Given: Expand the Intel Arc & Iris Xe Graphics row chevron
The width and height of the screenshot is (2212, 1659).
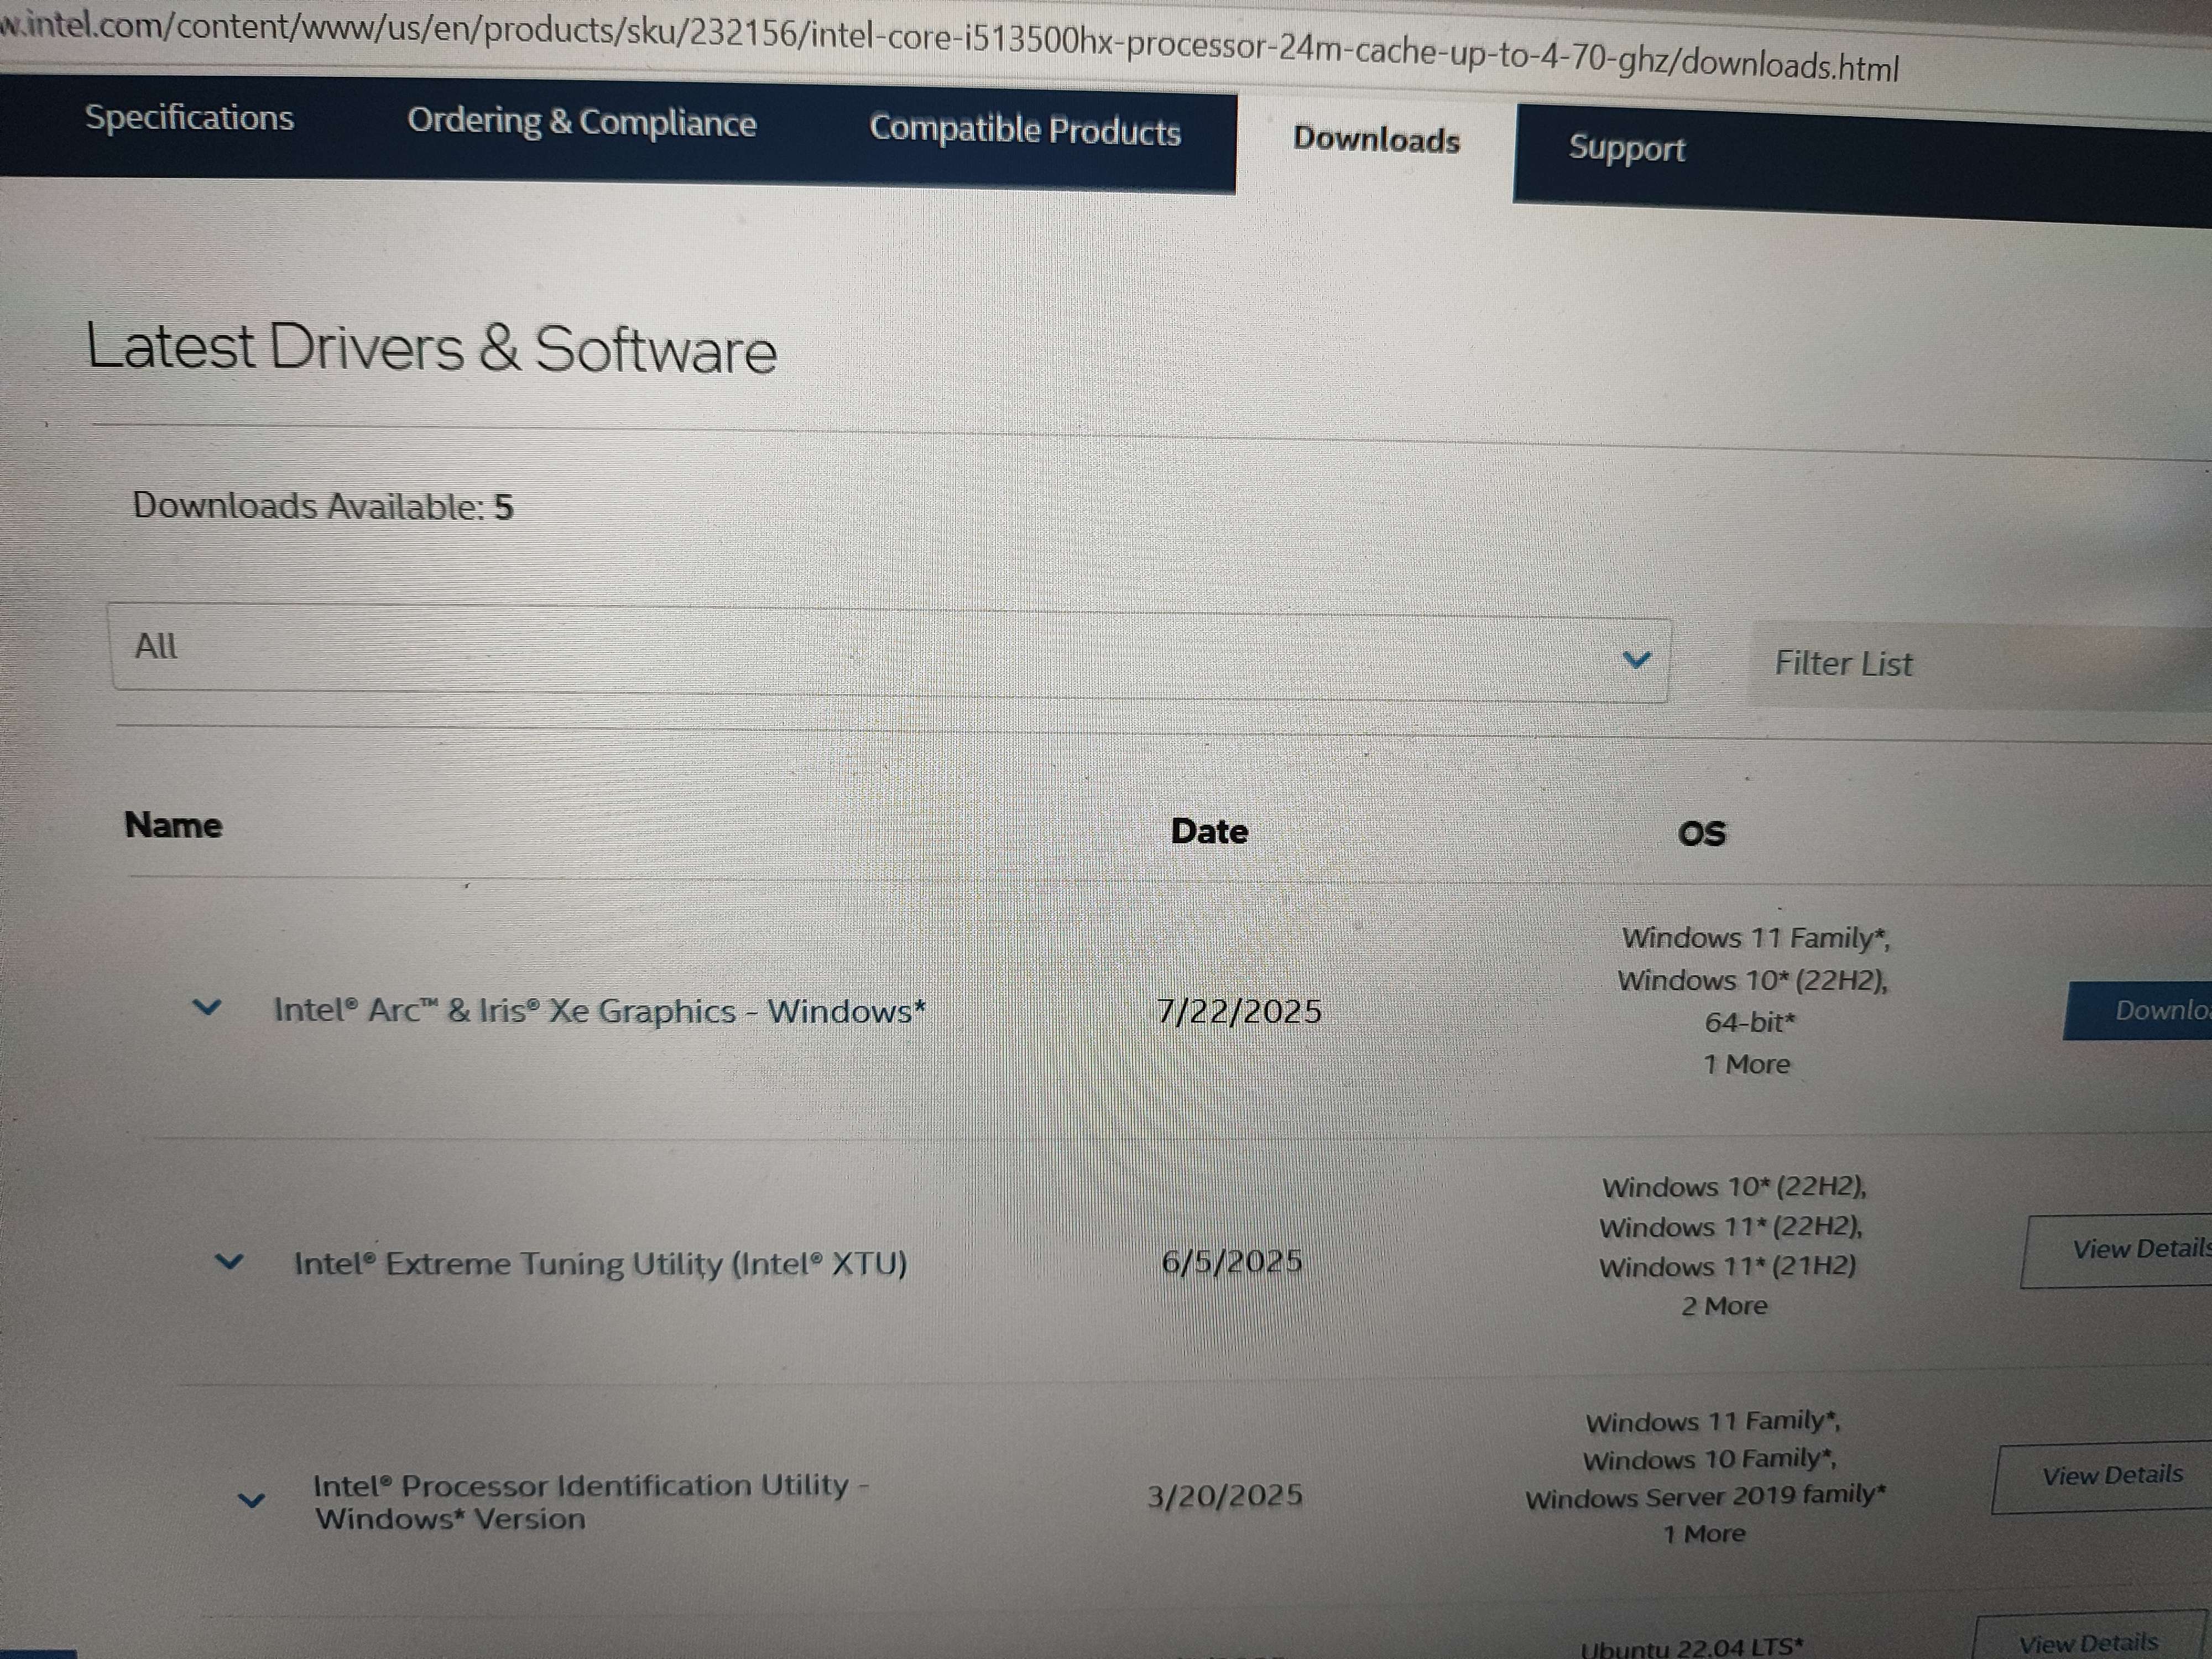Looking at the screenshot, I should point(206,1007).
